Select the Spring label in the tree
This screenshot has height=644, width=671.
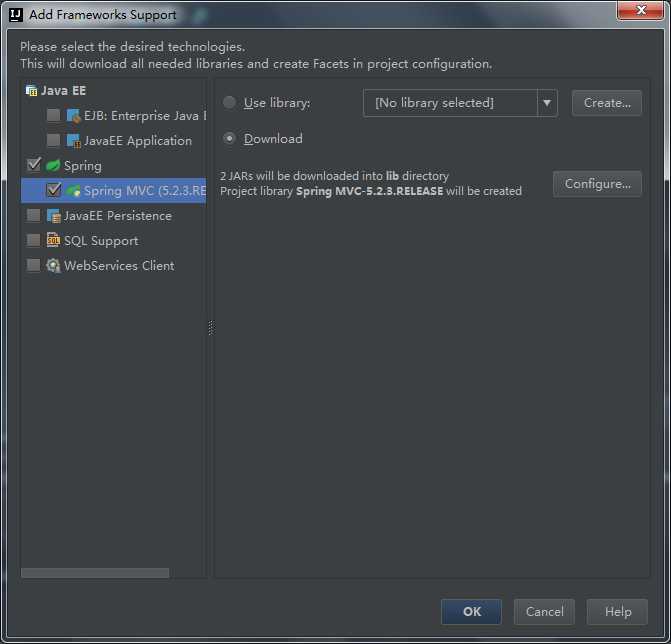pos(83,166)
